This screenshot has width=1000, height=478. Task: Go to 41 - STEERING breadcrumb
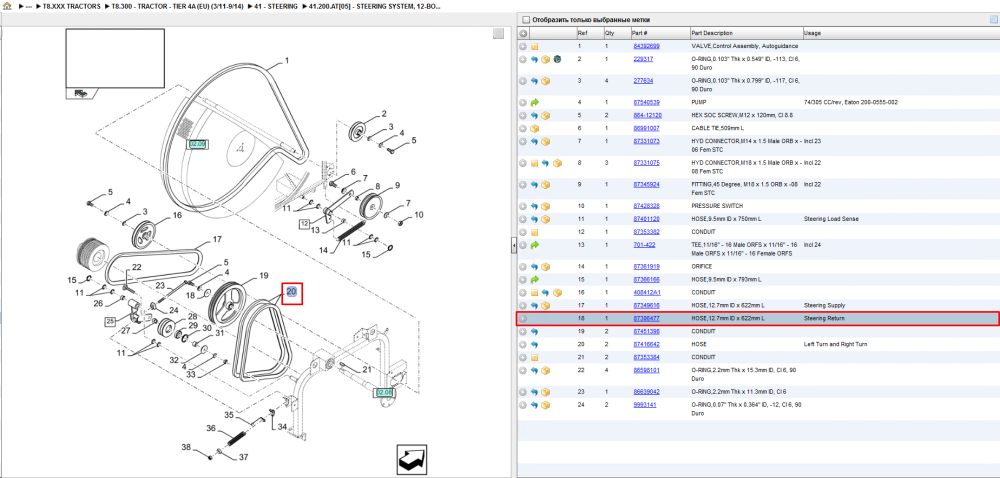[x=276, y=6]
